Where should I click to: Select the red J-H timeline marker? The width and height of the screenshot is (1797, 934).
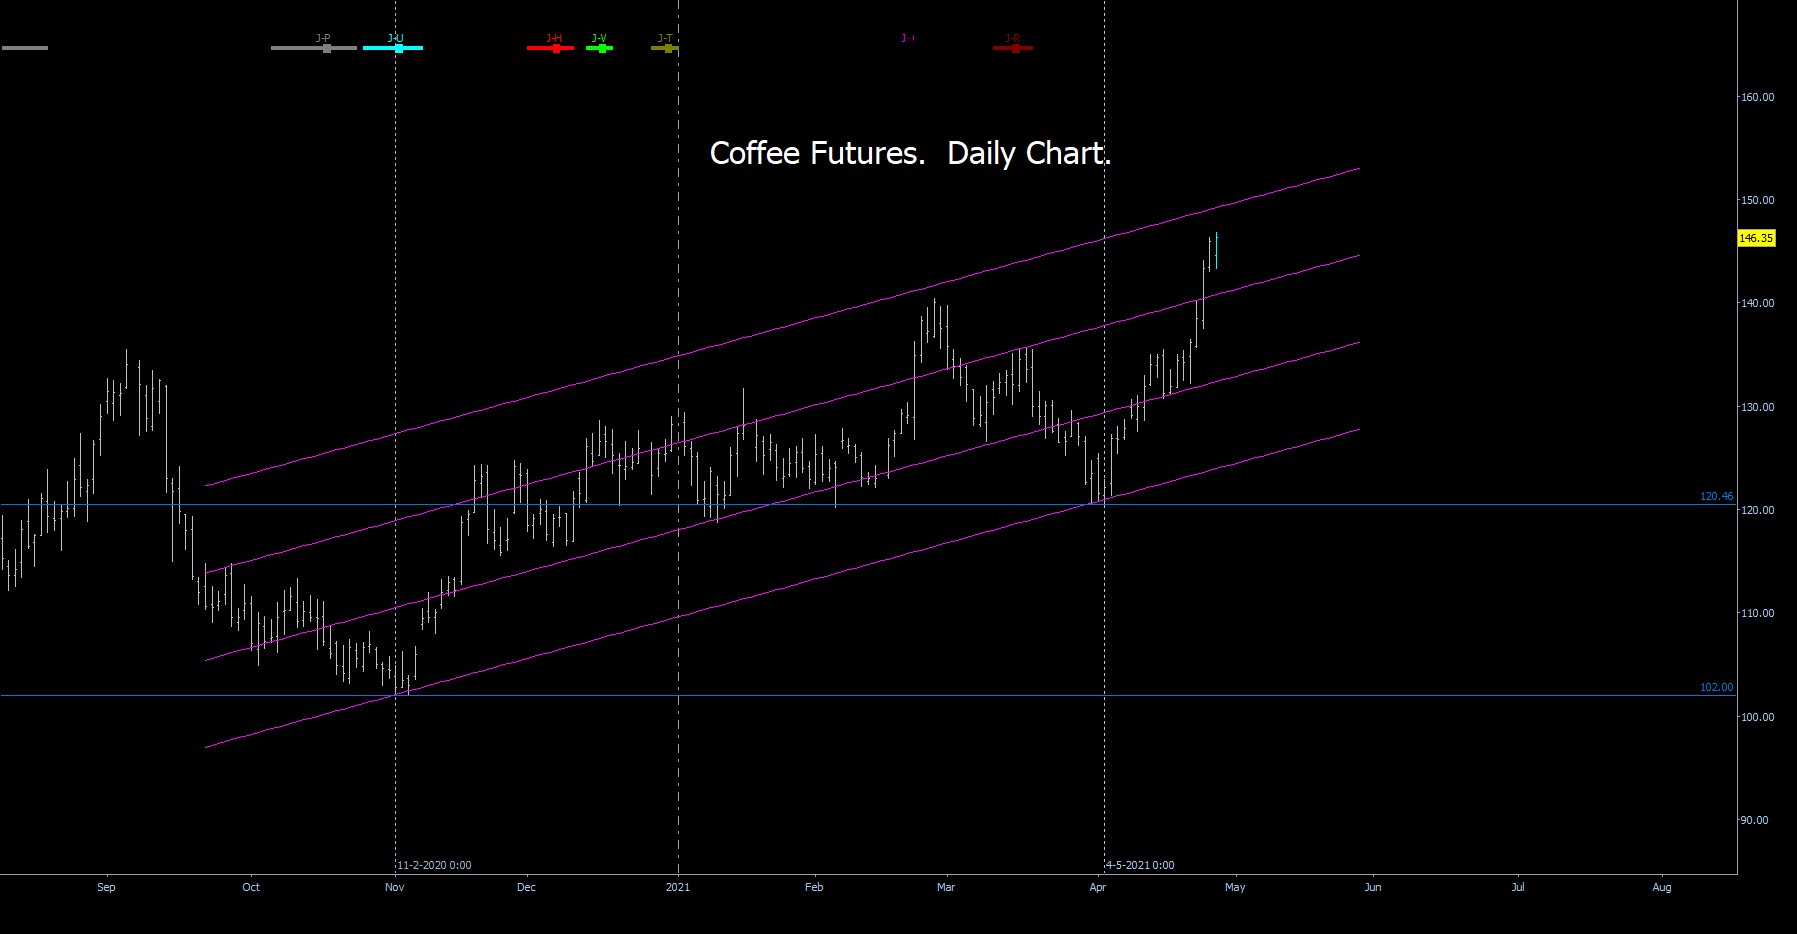(551, 47)
